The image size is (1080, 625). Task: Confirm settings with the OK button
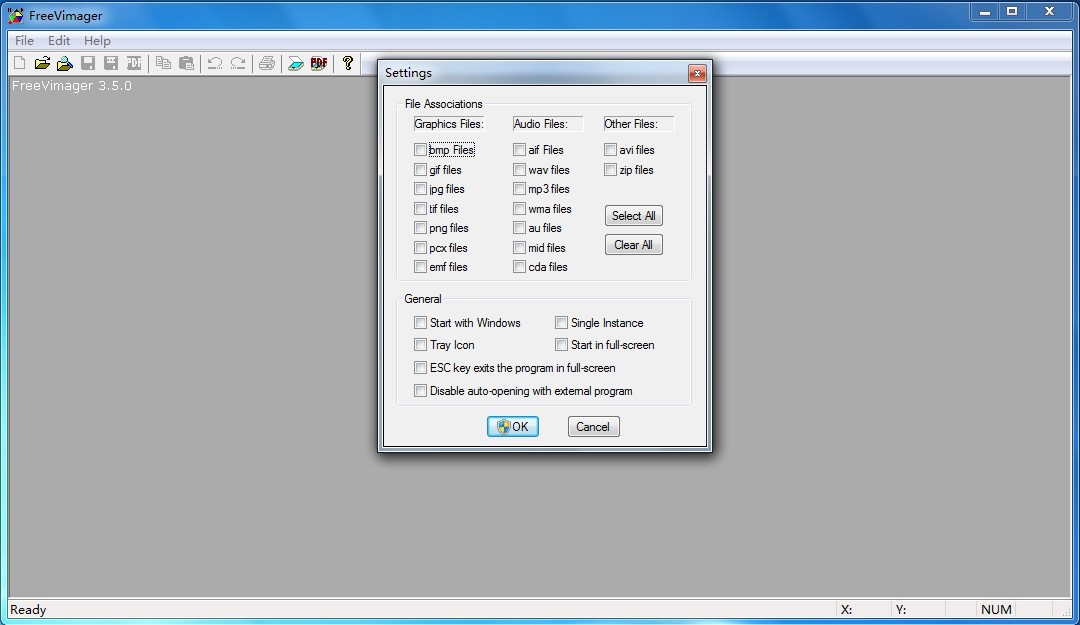(x=513, y=427)
